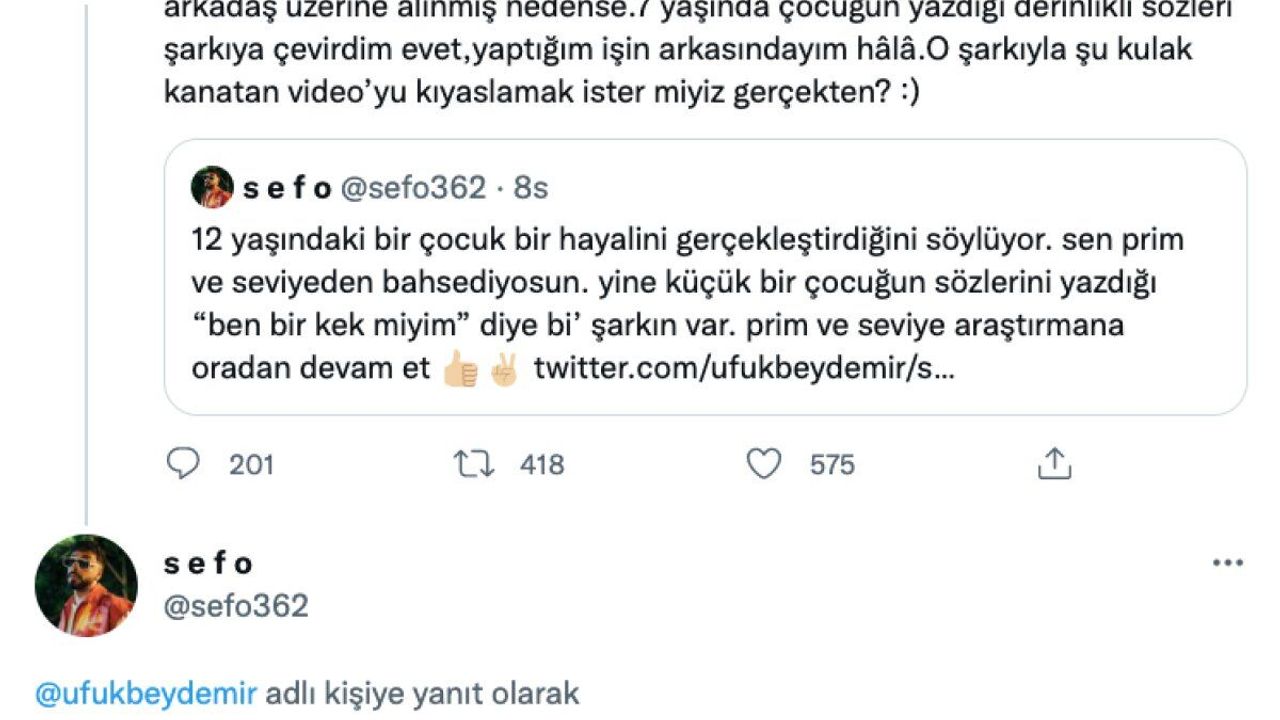Image resolution: width=1280 pixels, height=720 pixels.
Task: Click the @sefo362 handle below the large avatar
Action: click(236, 606)
